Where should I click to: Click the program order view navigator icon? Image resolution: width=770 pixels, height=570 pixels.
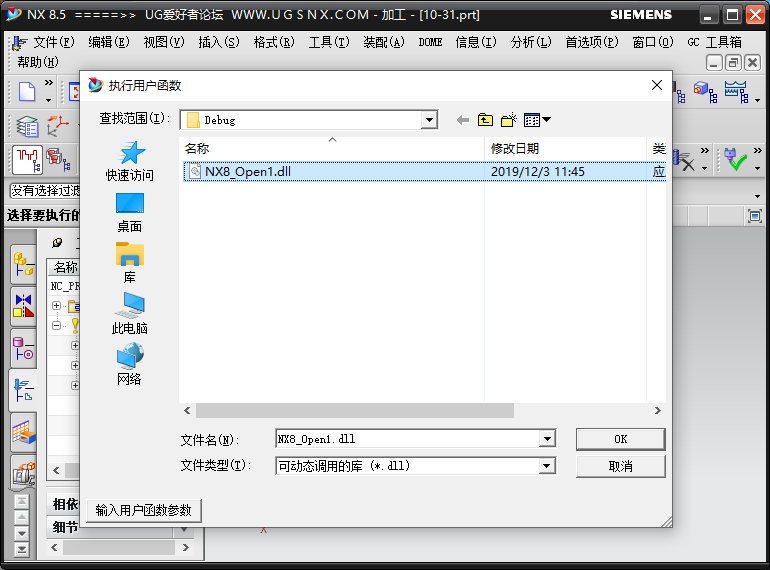27,160
